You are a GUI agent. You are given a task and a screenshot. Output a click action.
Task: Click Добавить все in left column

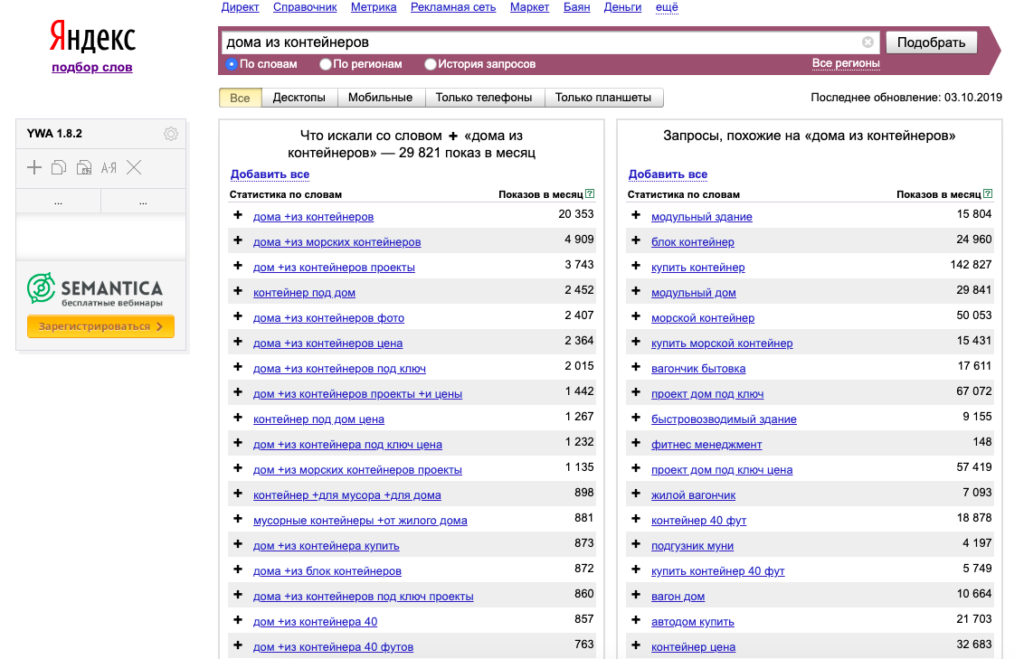pos(270,174)
